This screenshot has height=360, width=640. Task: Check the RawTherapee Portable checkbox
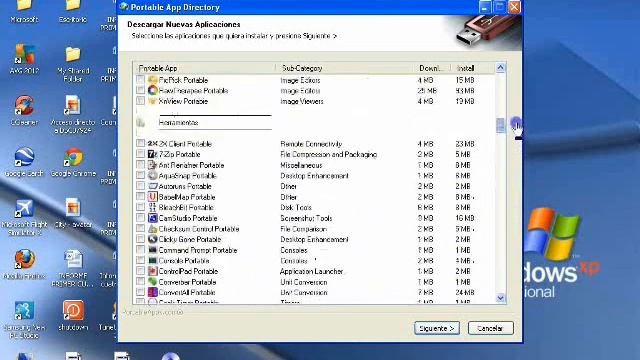coord(140,90)
